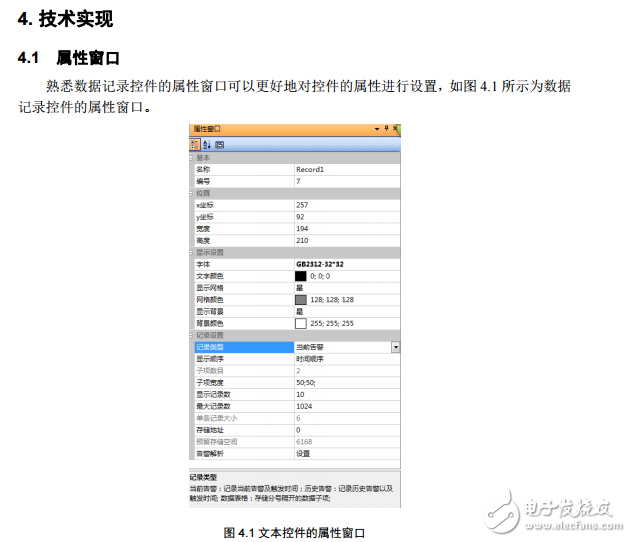Close the 属性窗口 panel
Image resolution: width=631 pixels, height=542 pixels.
tap(395, 128)
